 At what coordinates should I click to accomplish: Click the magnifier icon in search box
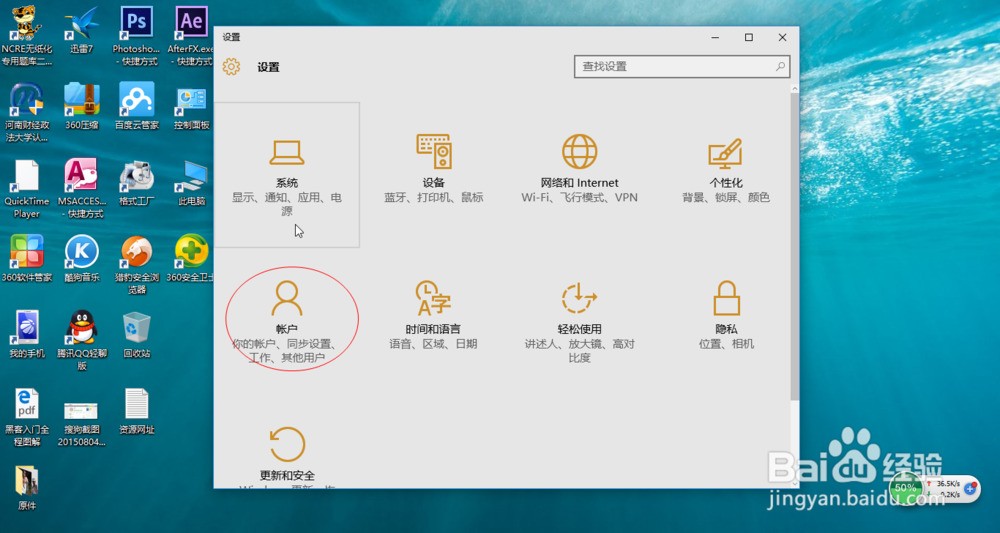click(780, 66)
